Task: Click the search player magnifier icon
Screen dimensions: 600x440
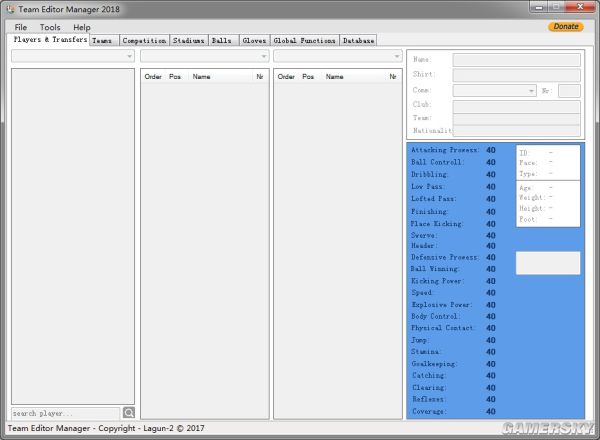Action: point(129,412)
